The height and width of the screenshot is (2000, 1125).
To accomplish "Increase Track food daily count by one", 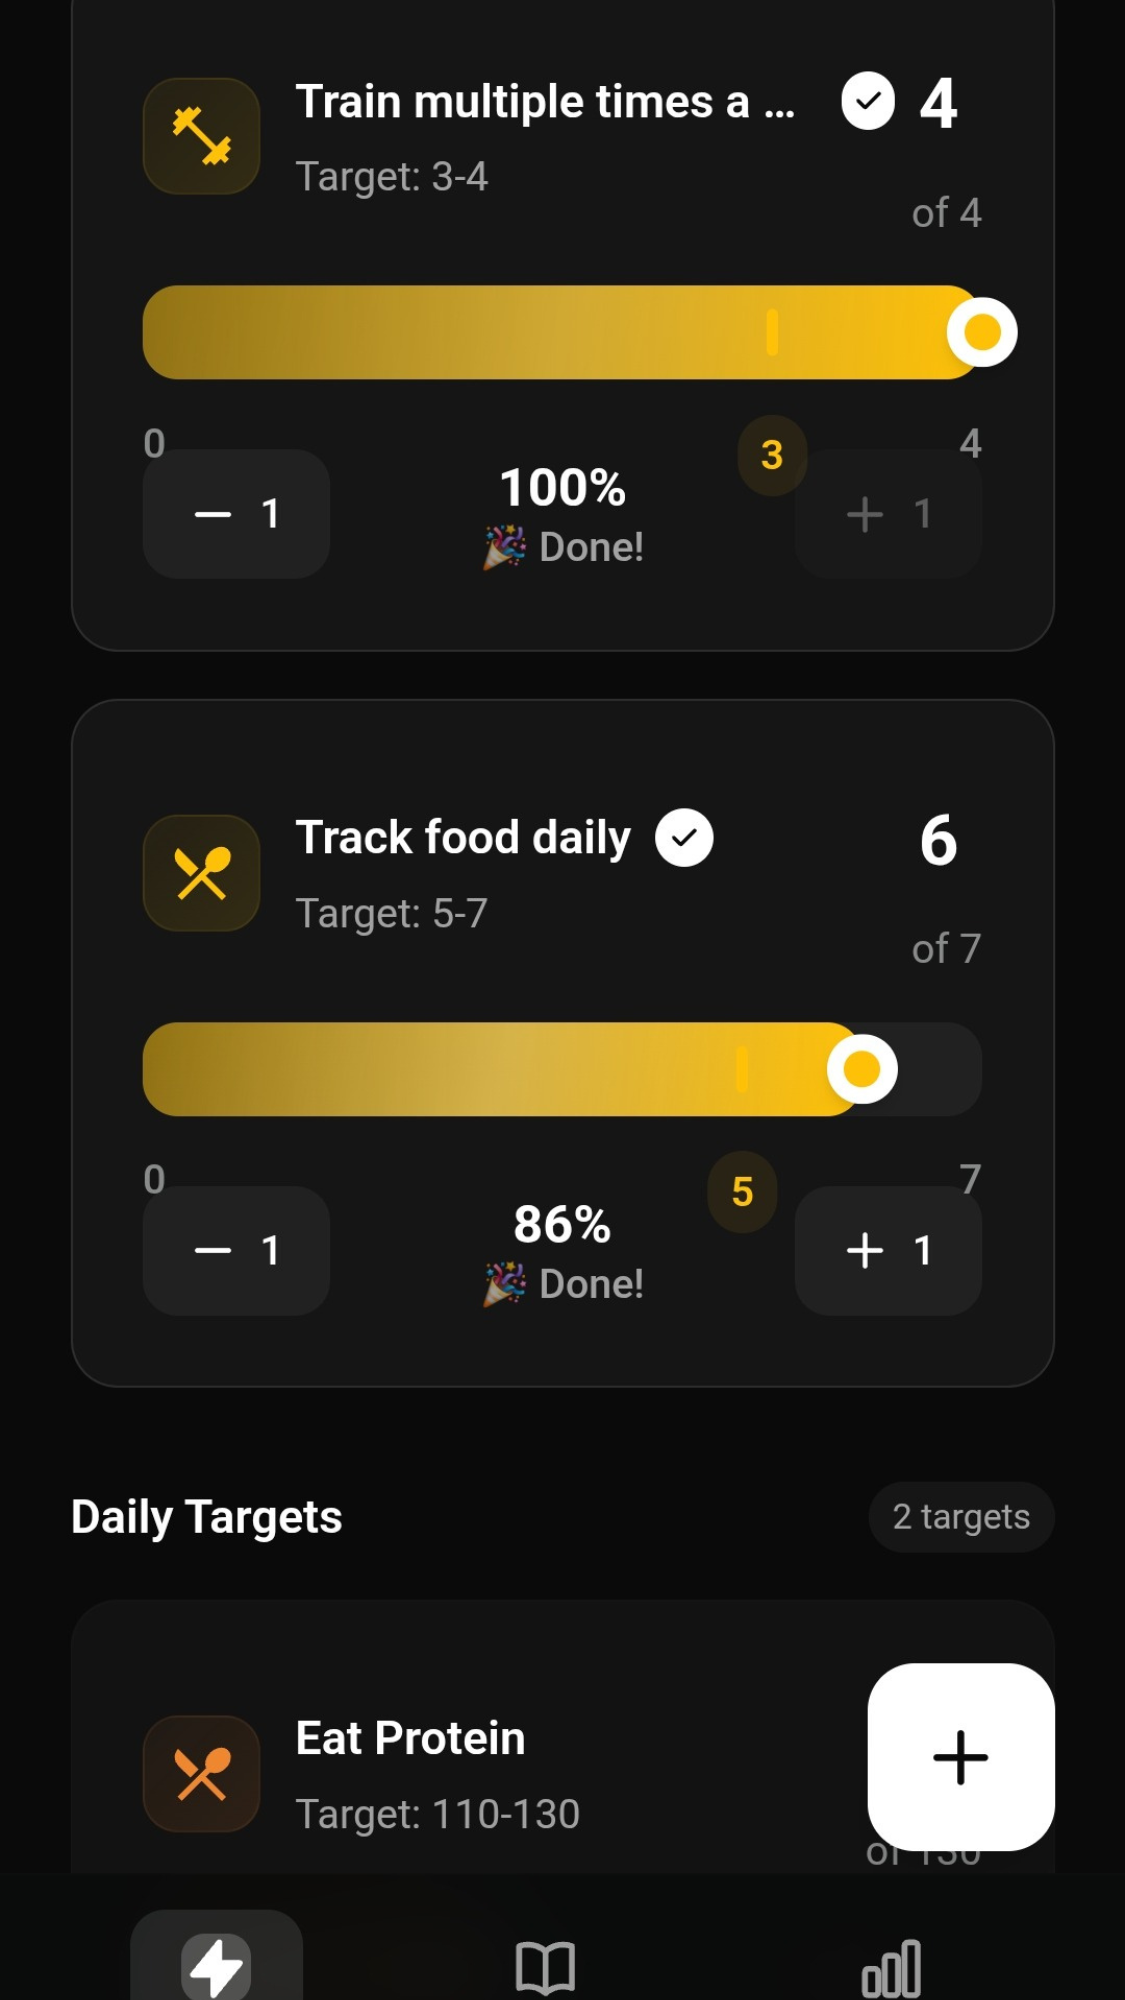I will coord(888,1250).
